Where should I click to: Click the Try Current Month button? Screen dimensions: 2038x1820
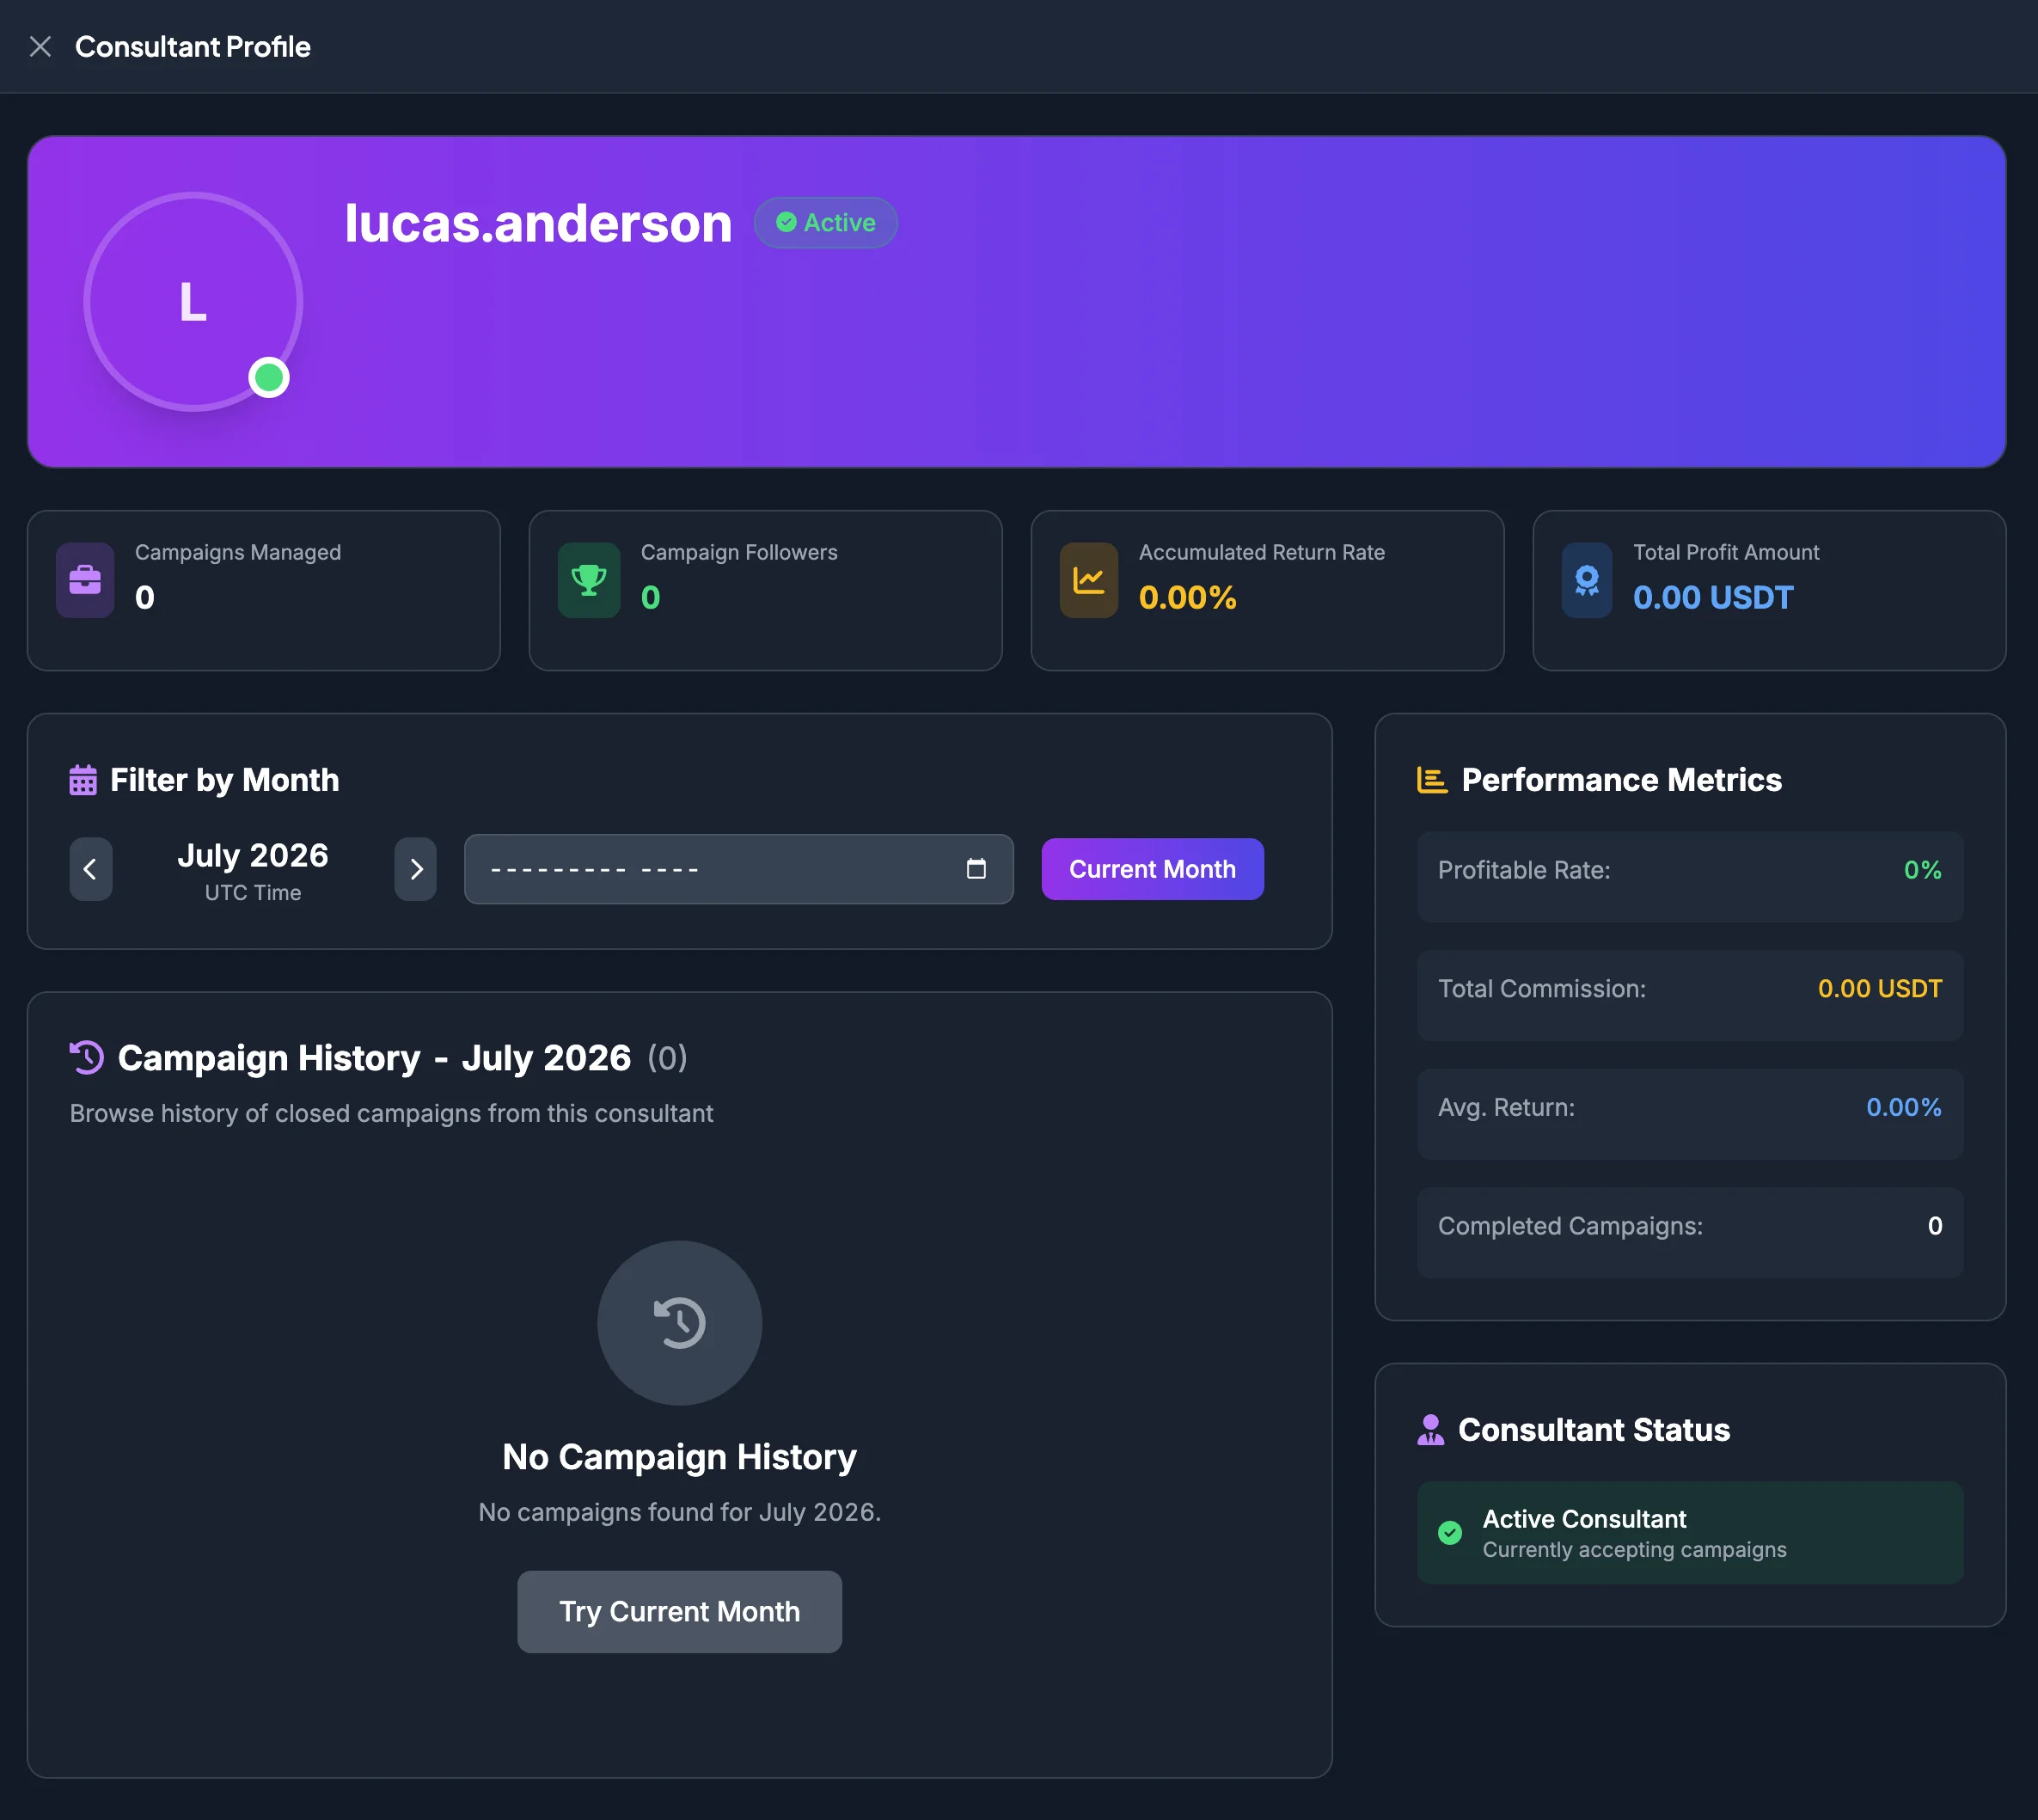pos(679,1611)
